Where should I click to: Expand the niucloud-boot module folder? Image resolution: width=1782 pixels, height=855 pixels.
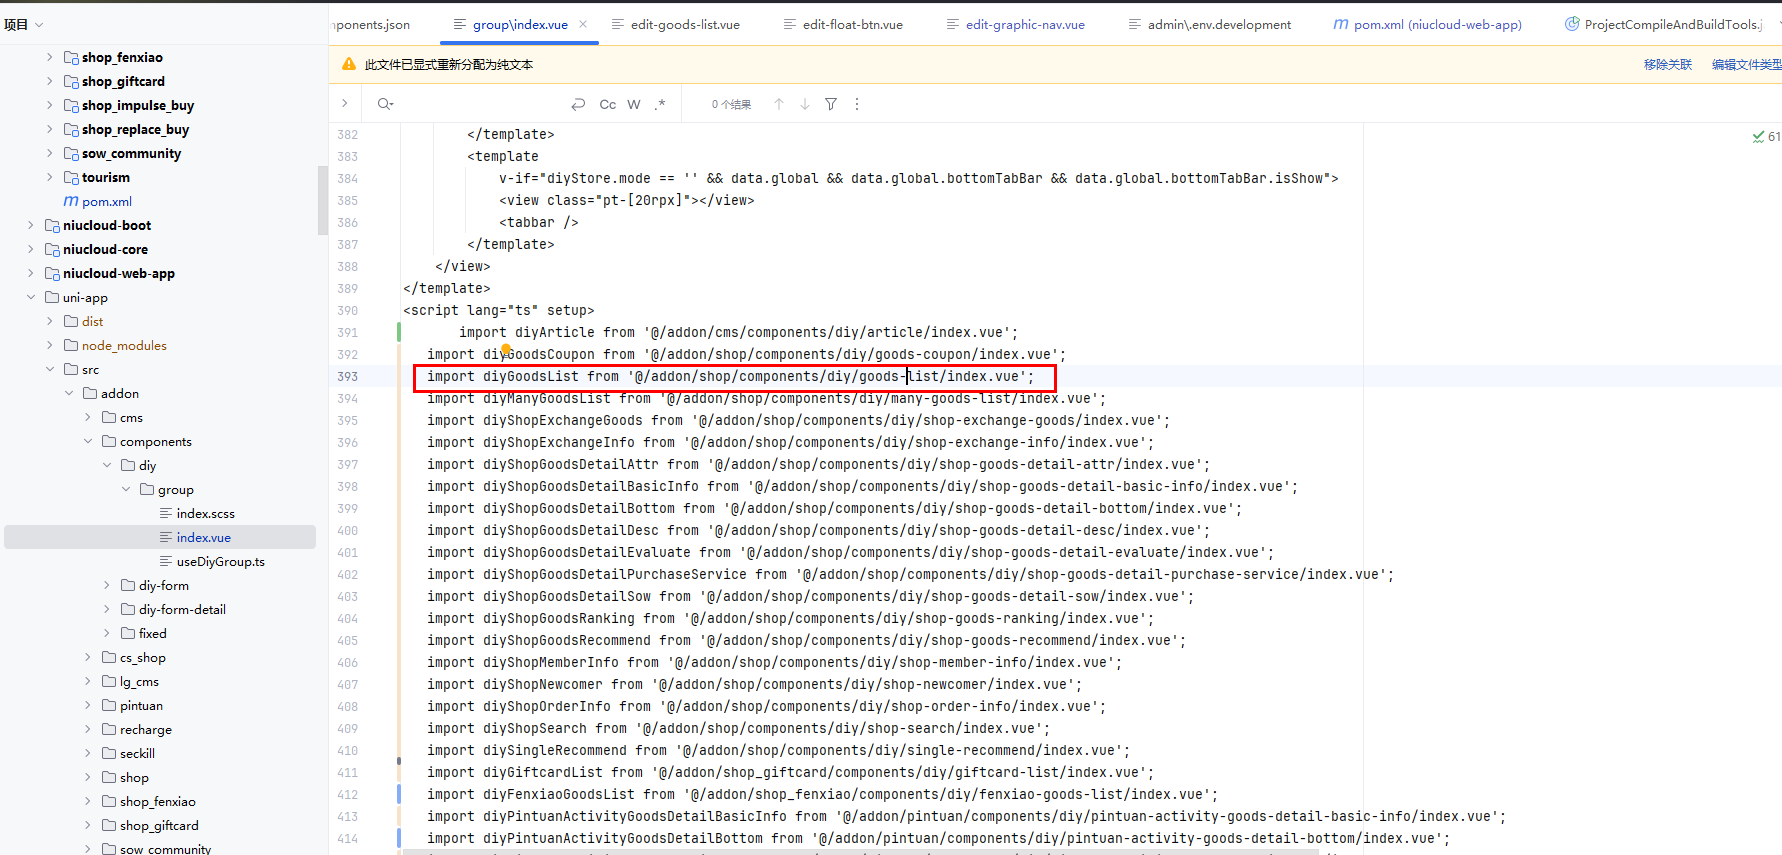point(31,225)
